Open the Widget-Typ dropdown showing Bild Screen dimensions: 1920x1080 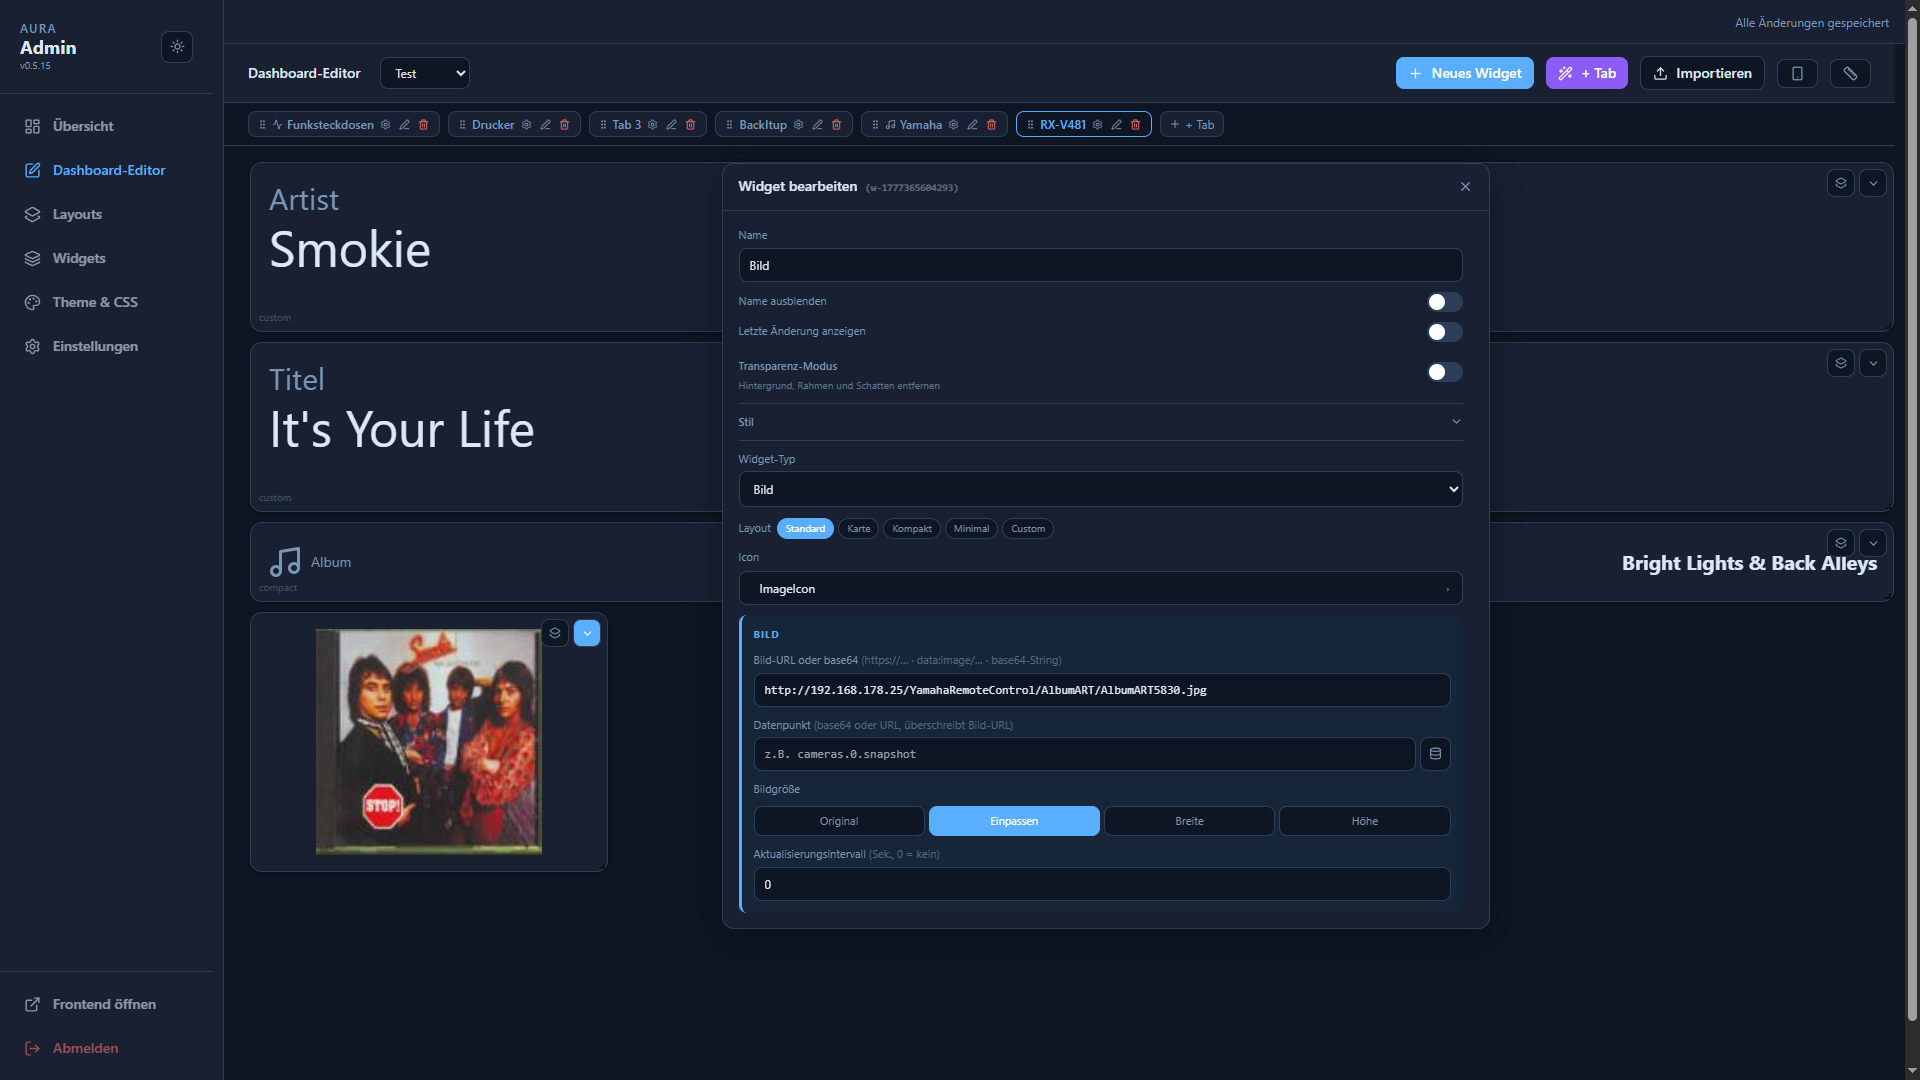[1100, 489]
